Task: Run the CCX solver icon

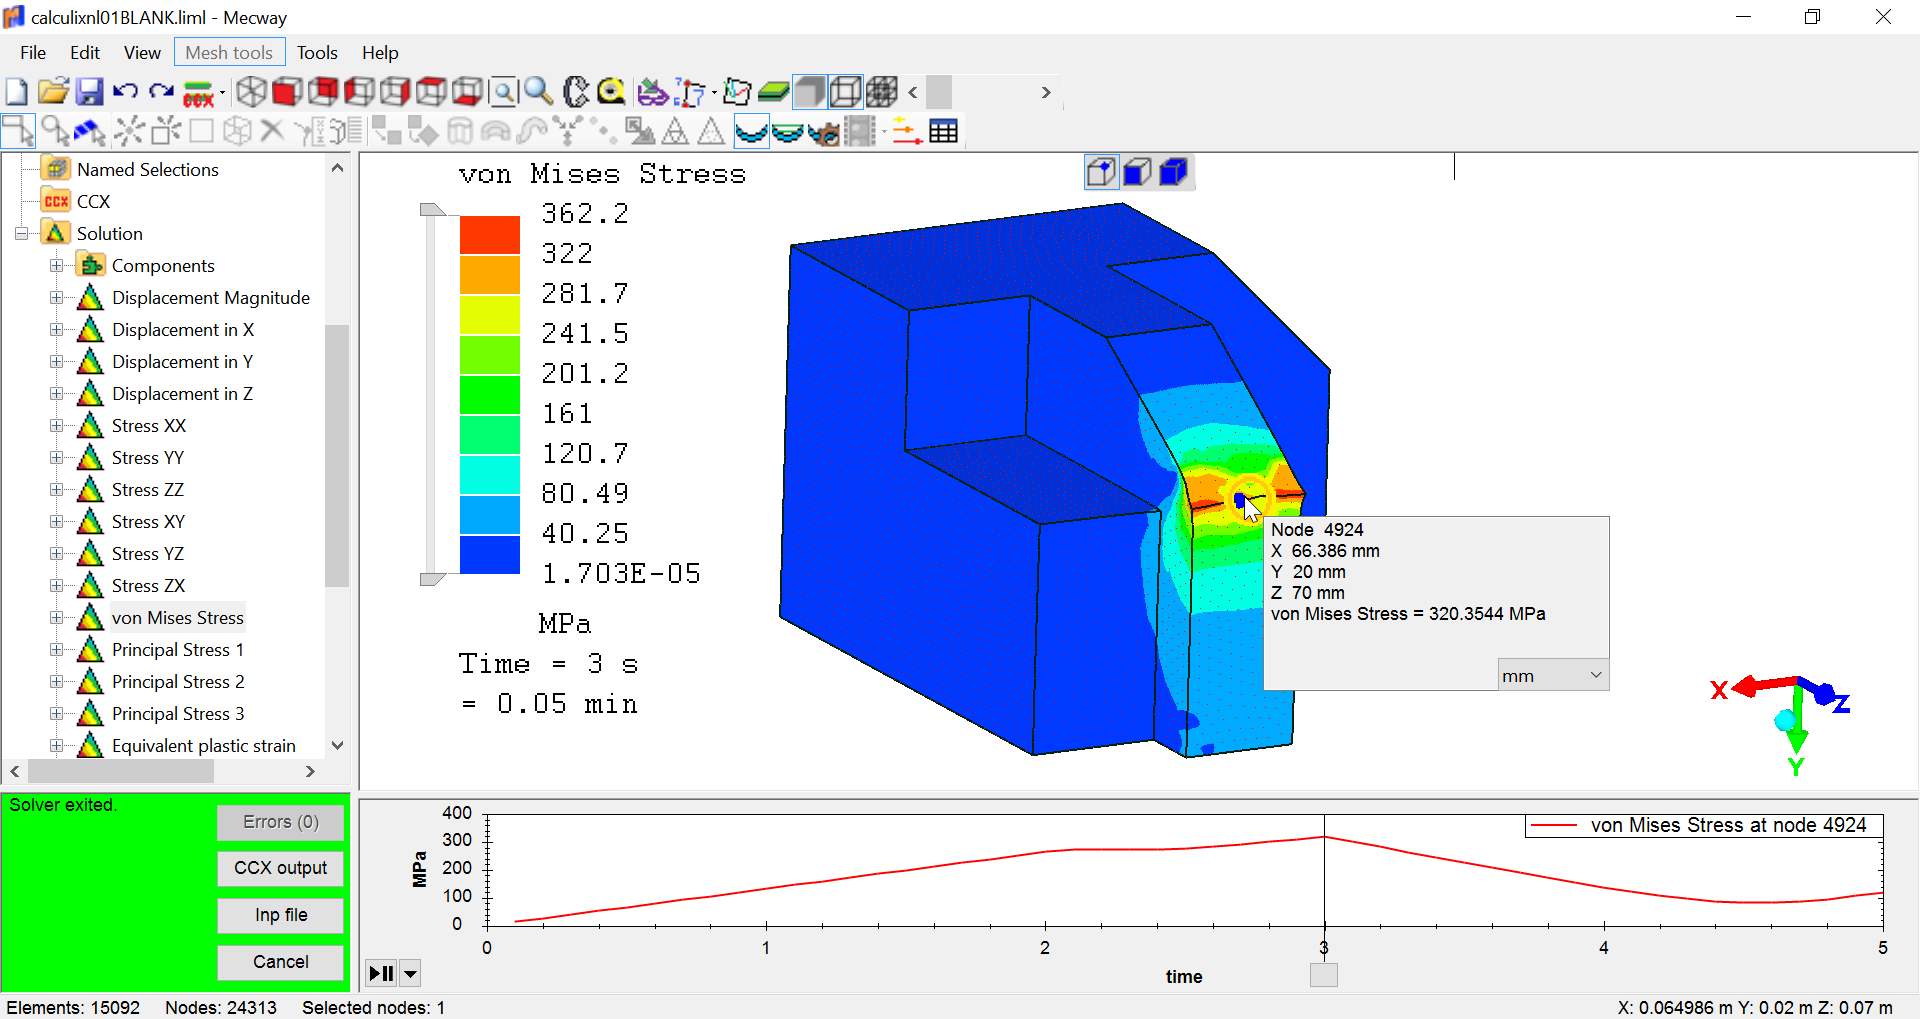Action: coord(198,93)
